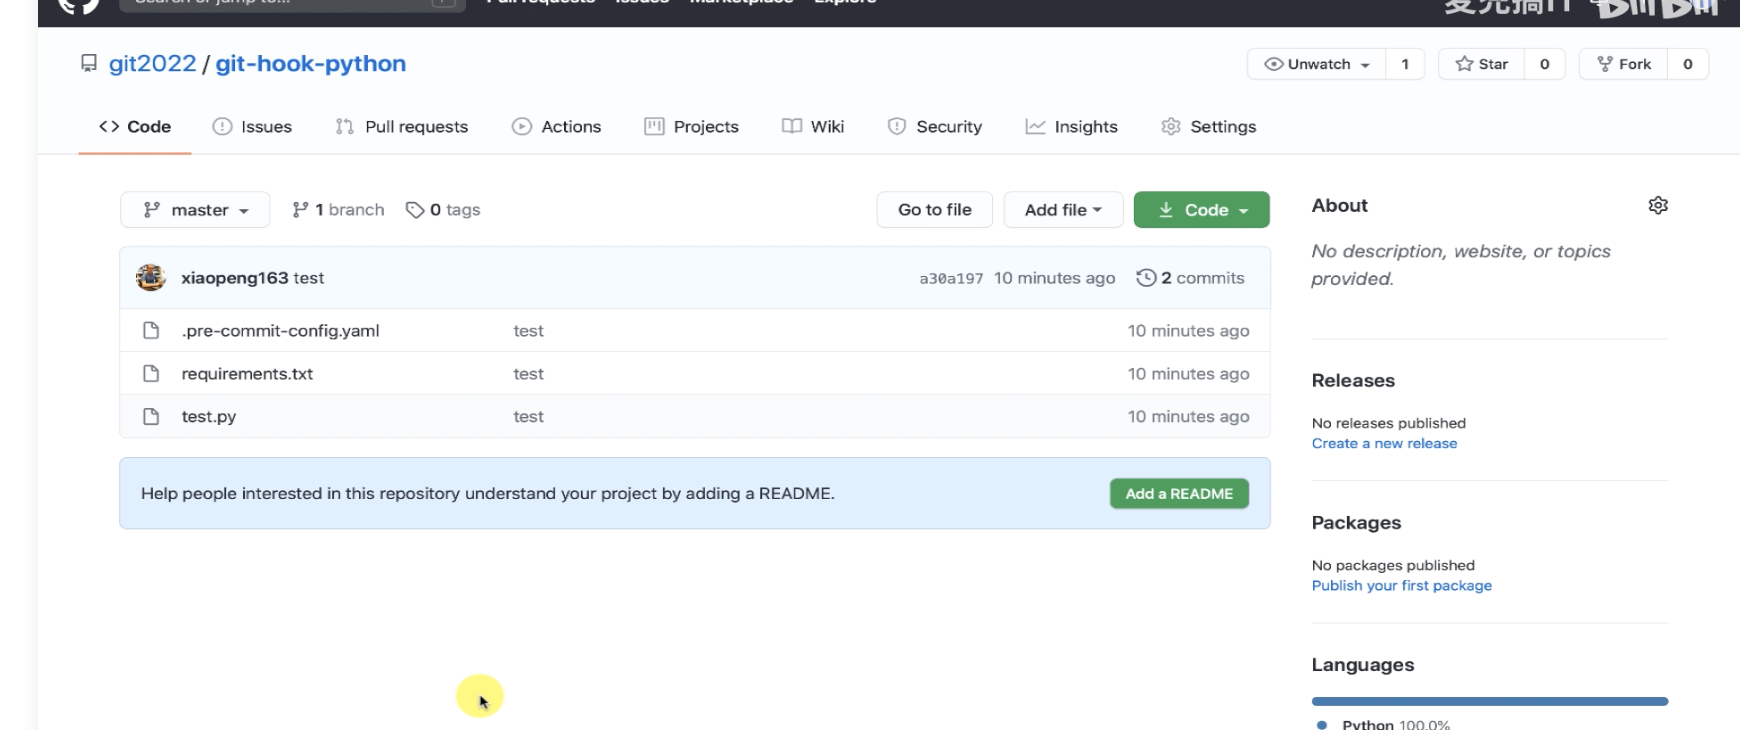
Task: Click Create a new release
Action: [x=1384, y=444]
